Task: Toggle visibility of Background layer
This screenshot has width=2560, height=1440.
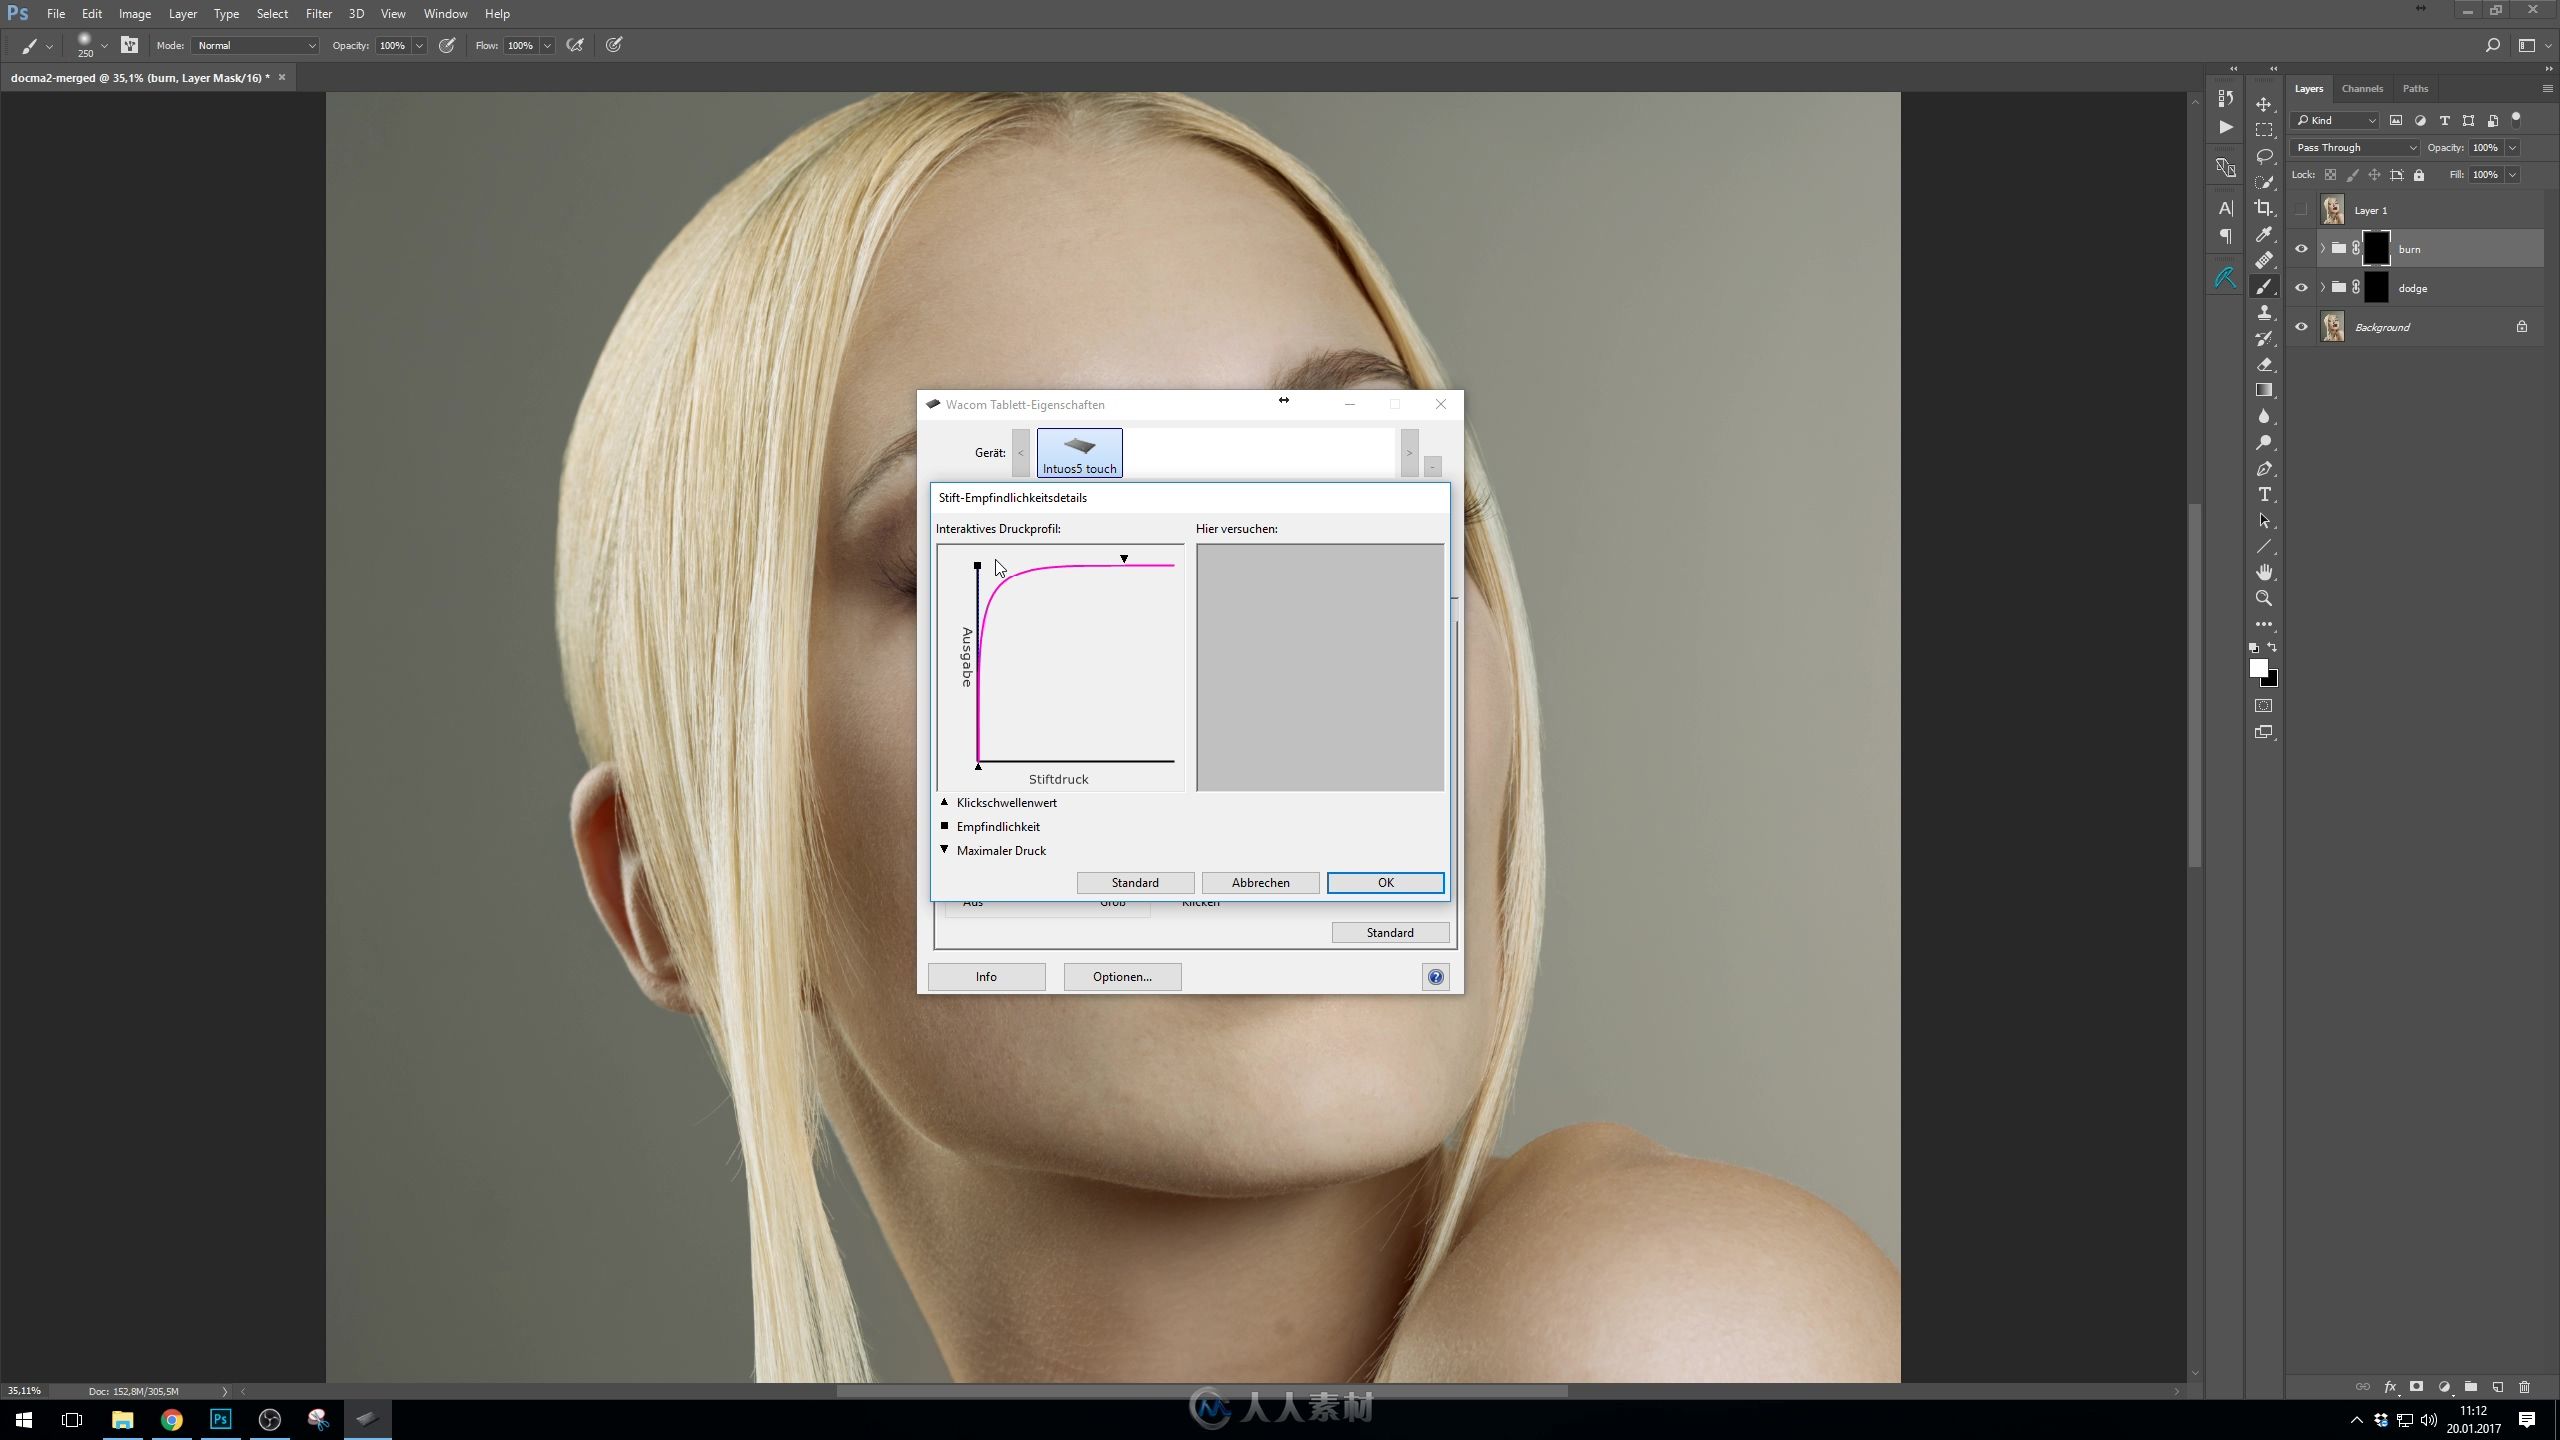Action: click(2300, 327)
